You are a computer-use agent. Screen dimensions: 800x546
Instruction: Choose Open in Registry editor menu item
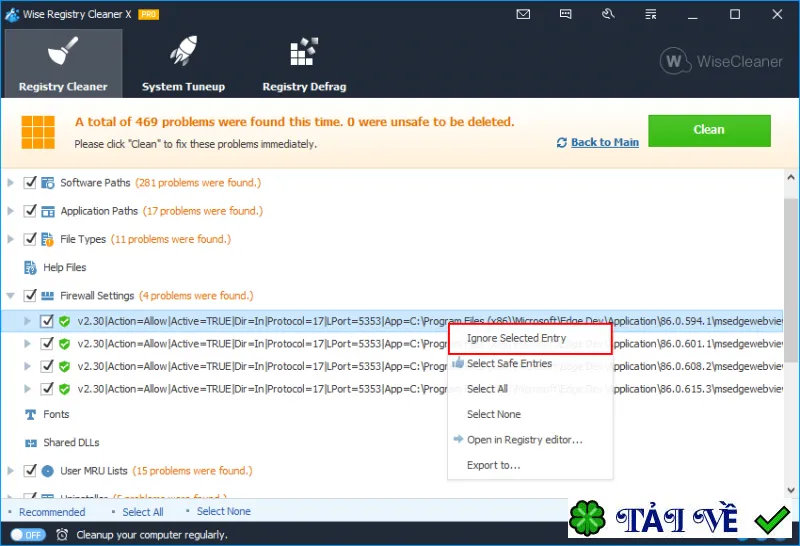click(x=530, y=440)
